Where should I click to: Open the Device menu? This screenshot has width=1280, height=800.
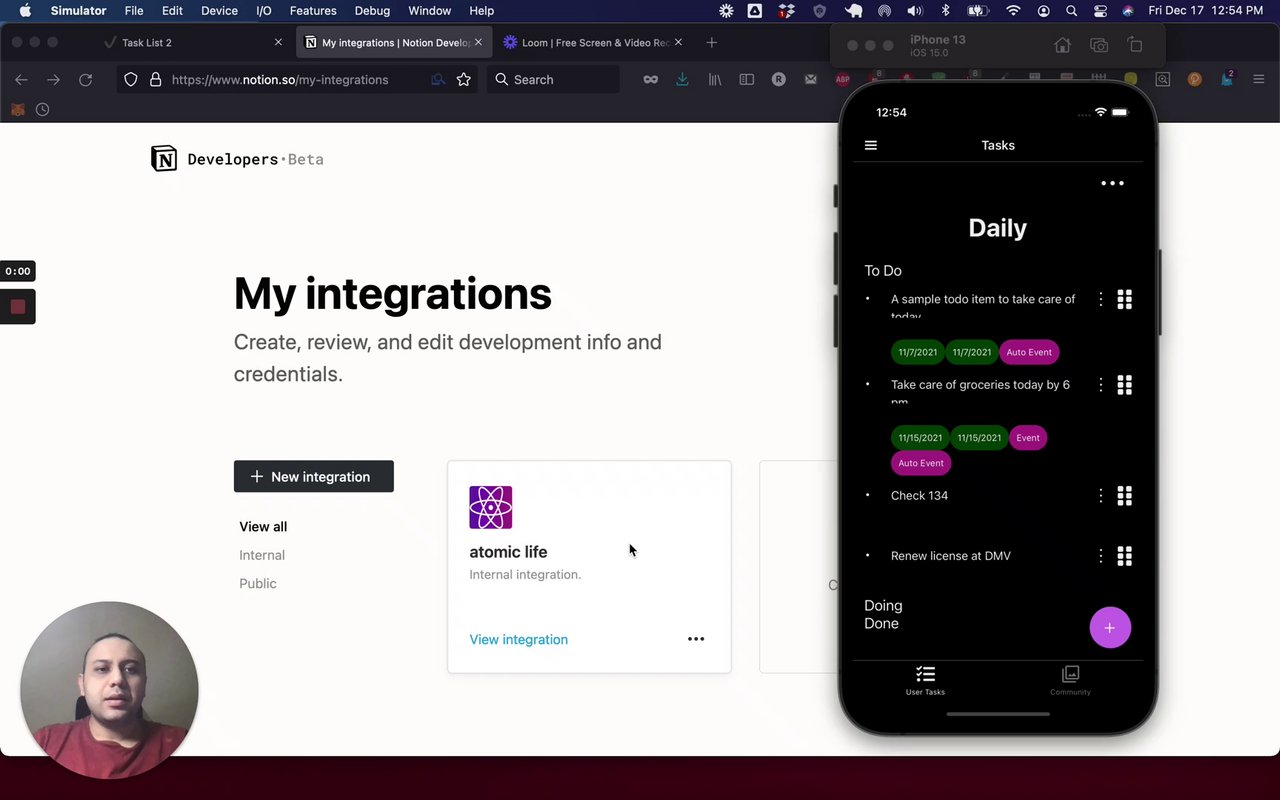pos(219,11)
